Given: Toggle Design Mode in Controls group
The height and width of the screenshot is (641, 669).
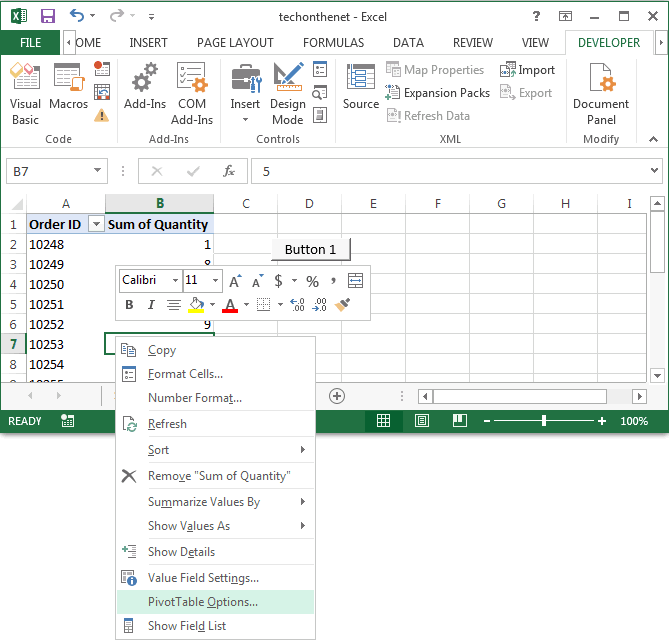Looking at the screenshot, I should point(288,93).
